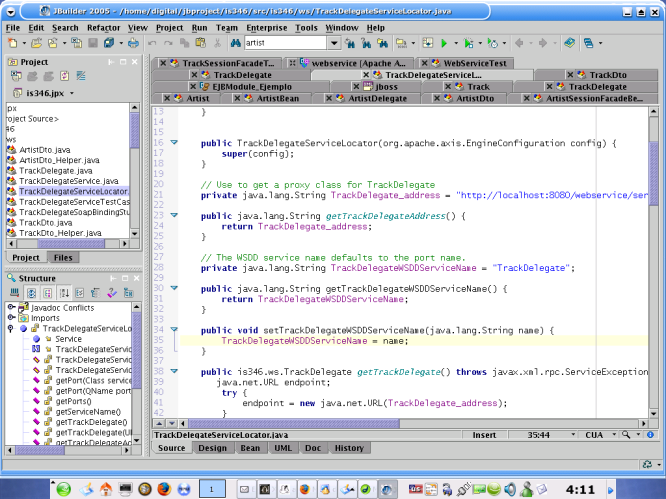
Task: Click the Save All icon in toolbar
Action: (108, 44)
